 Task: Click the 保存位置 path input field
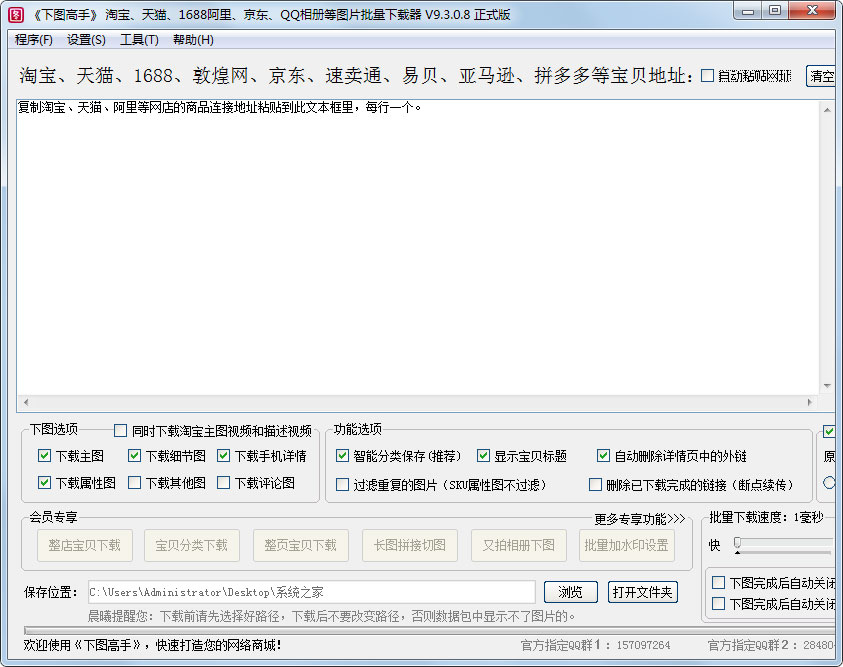click(x=312, y=592)
